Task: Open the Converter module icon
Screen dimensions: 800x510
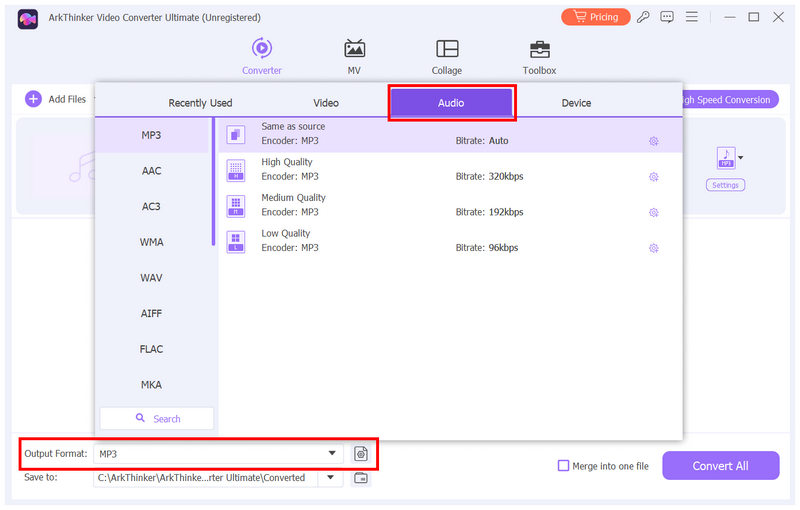Action: 262,48
